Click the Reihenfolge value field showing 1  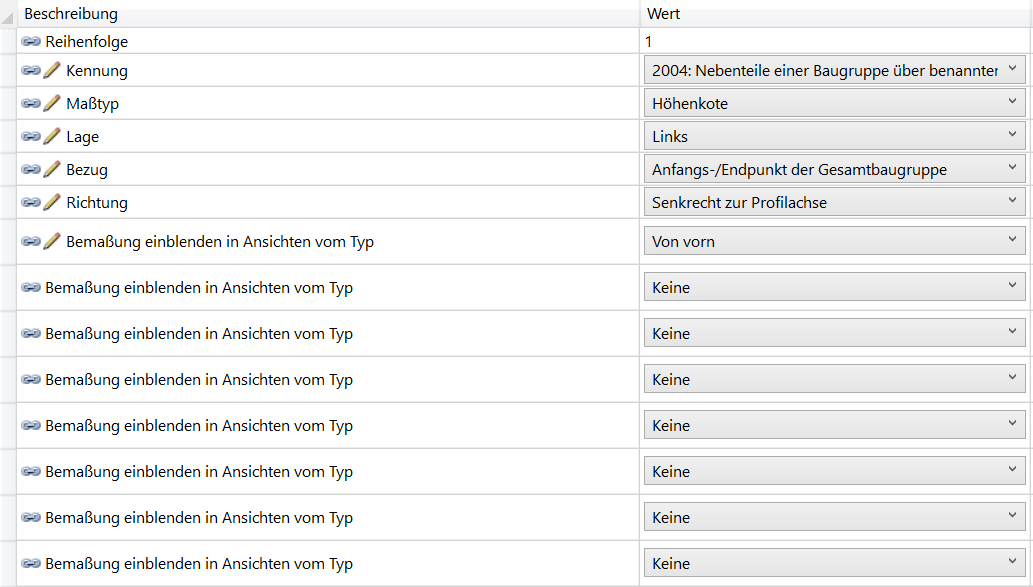pos(836,42)
